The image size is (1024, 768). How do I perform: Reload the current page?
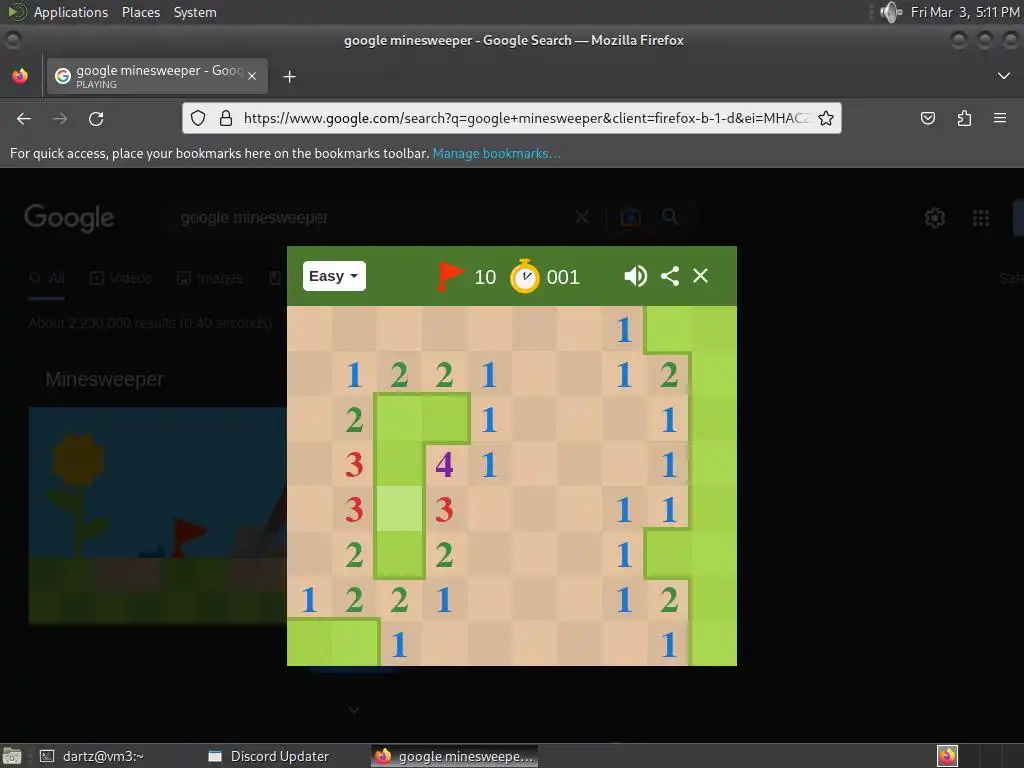click(x=96, y=118)
